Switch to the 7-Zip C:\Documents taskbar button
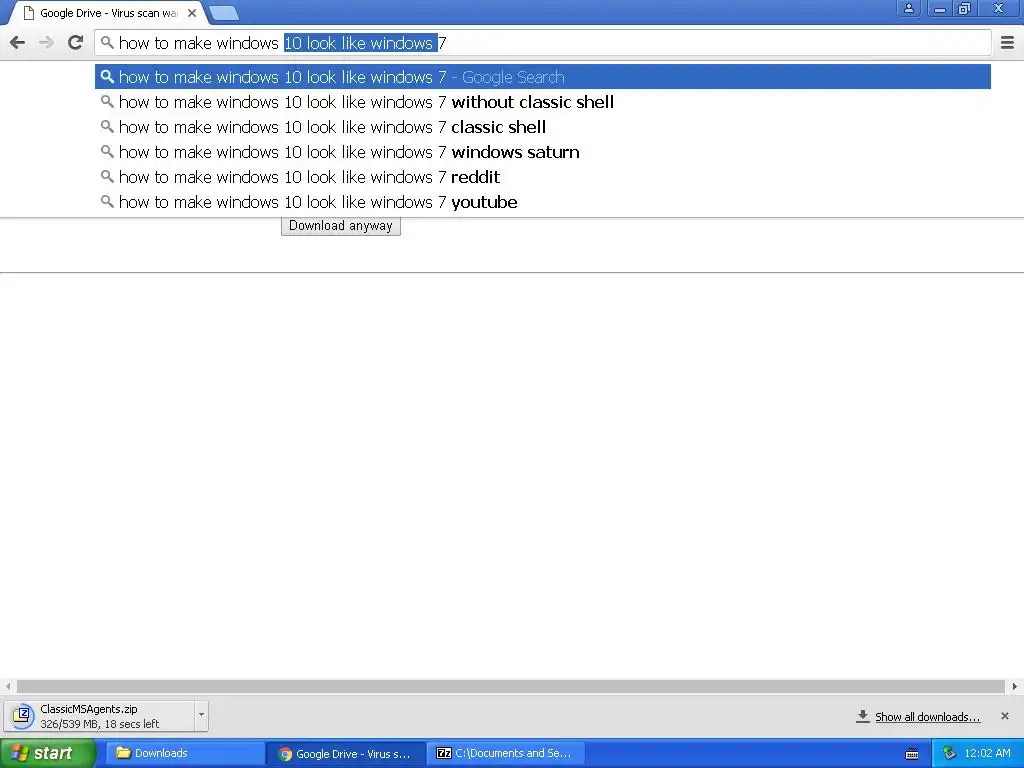This screenshot has width=1024, height=768. (505, 754)
